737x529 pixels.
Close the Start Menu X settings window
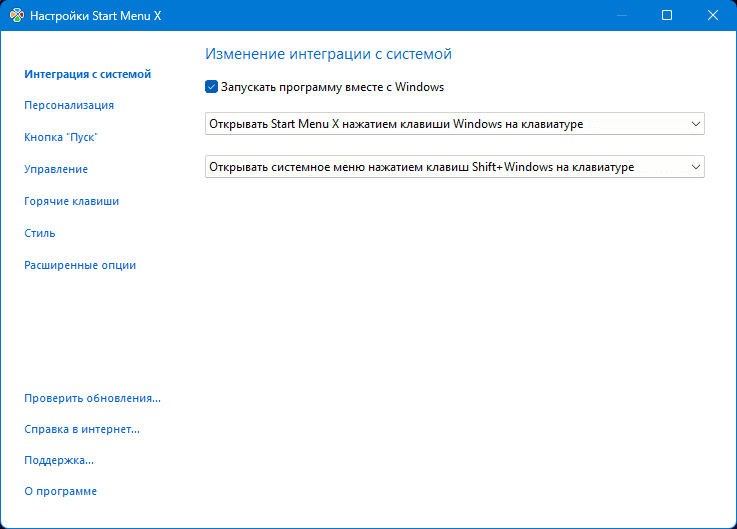[x=713, y=16]
